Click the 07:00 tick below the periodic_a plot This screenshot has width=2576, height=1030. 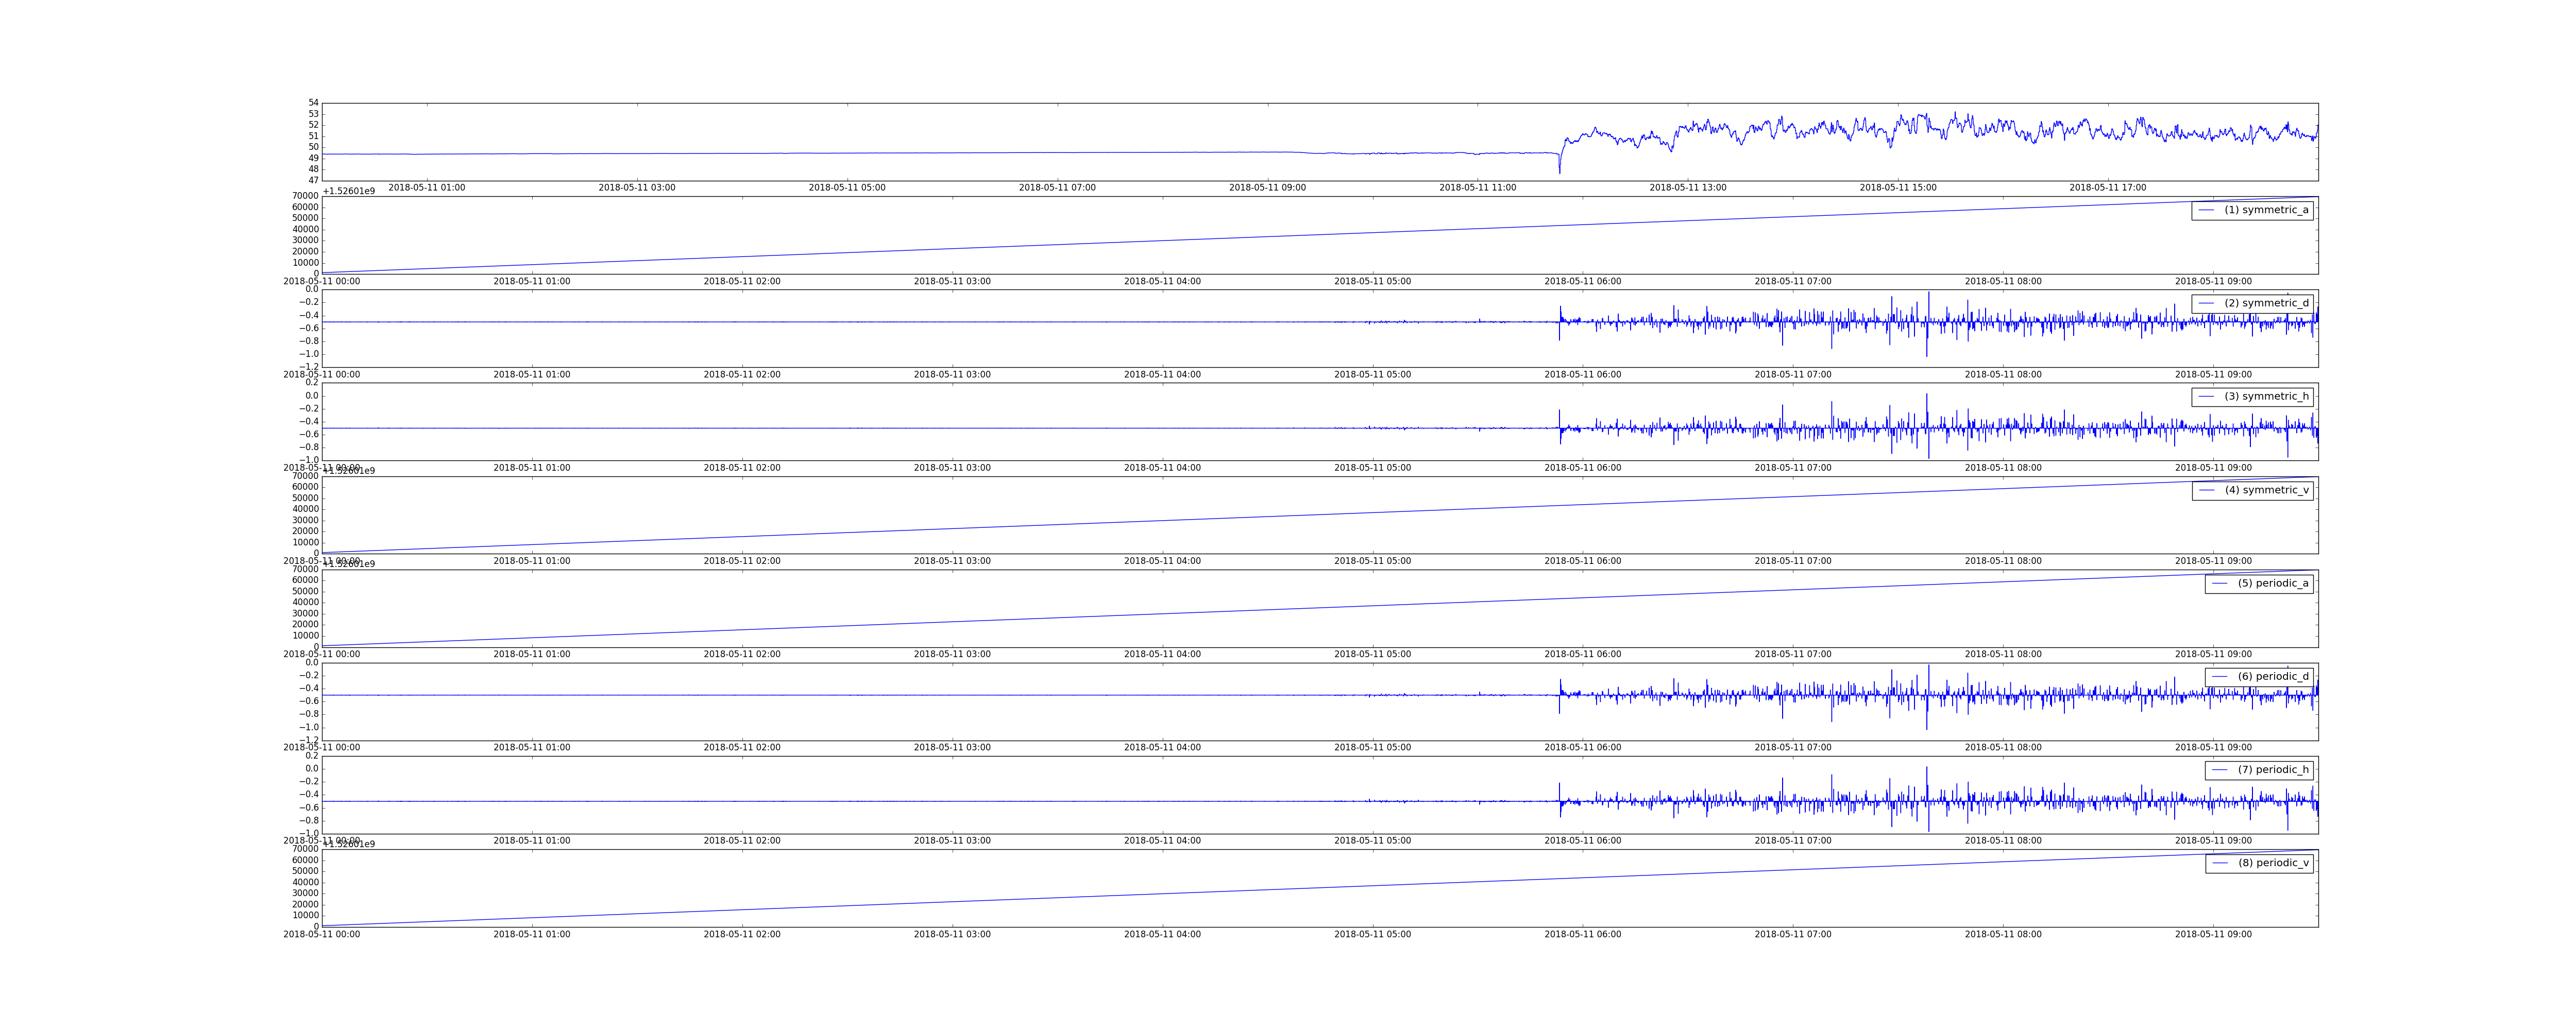tap(1793, 654)
